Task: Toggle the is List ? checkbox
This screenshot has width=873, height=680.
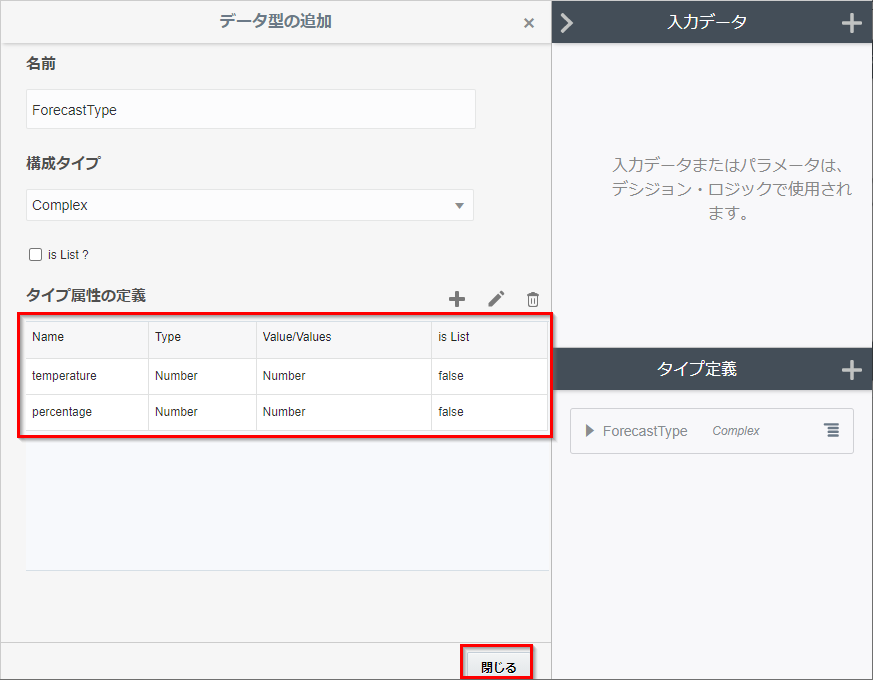Action: [x=36, y=255]
